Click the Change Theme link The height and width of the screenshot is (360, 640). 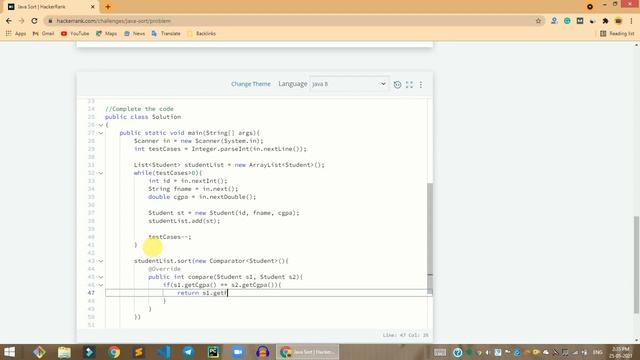click(251, 84)
